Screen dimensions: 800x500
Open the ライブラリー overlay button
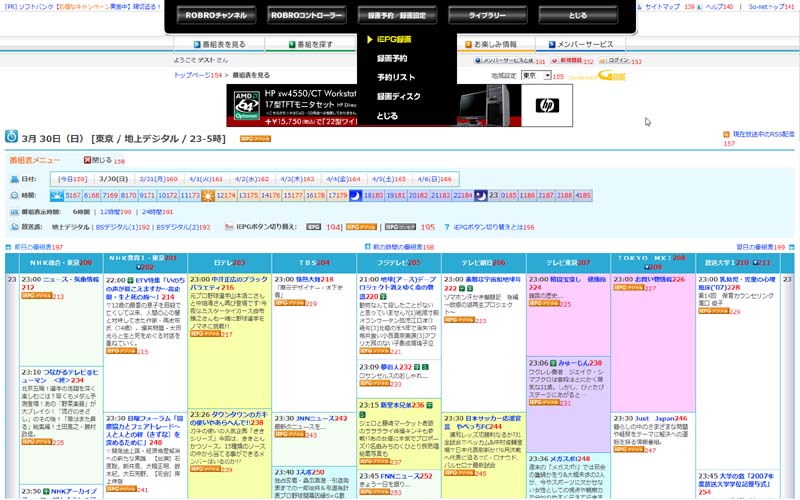487,15
